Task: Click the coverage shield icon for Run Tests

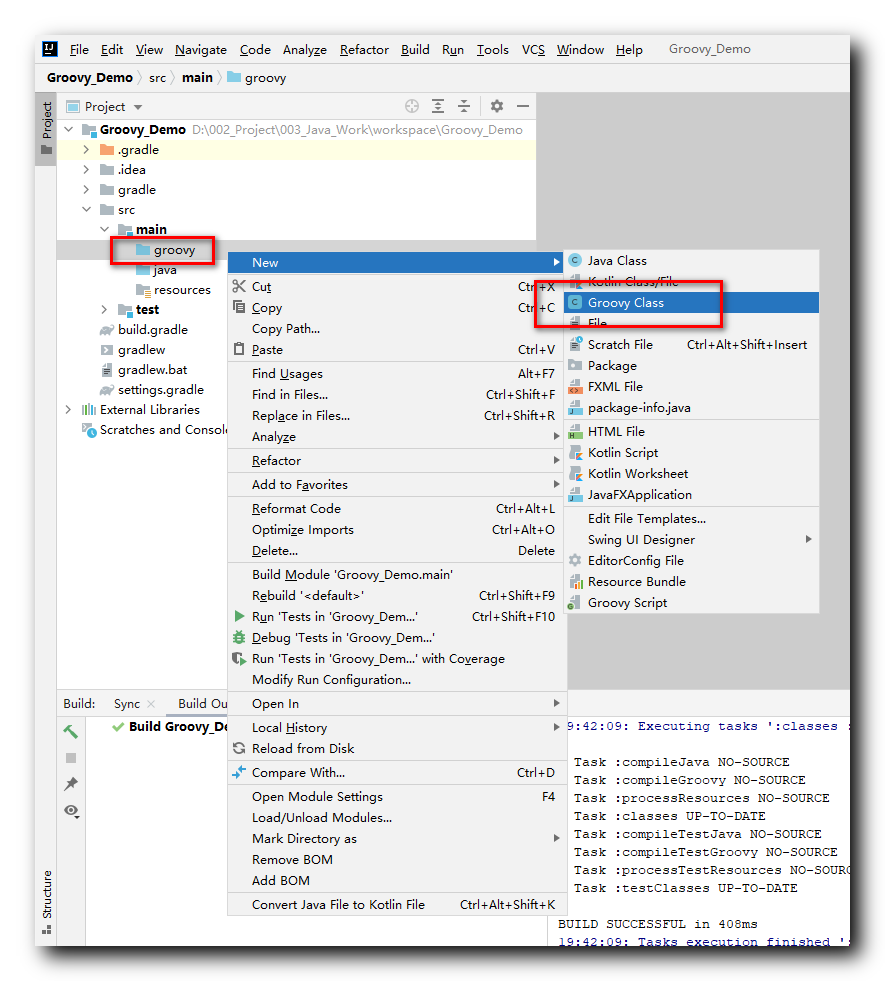Action: pos(239,658)
